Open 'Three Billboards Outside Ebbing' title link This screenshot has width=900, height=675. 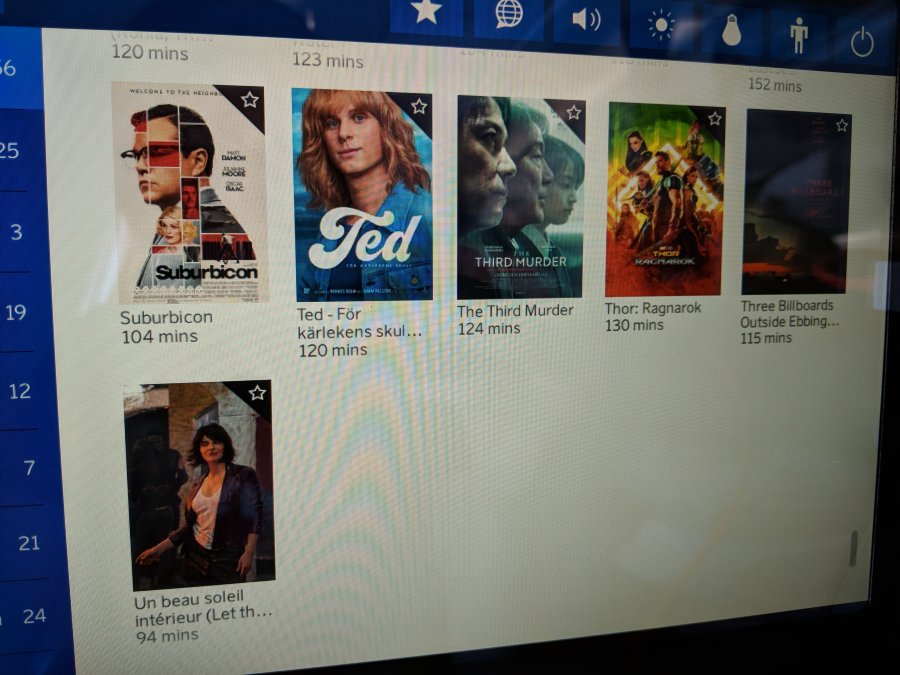coord(789,314)
